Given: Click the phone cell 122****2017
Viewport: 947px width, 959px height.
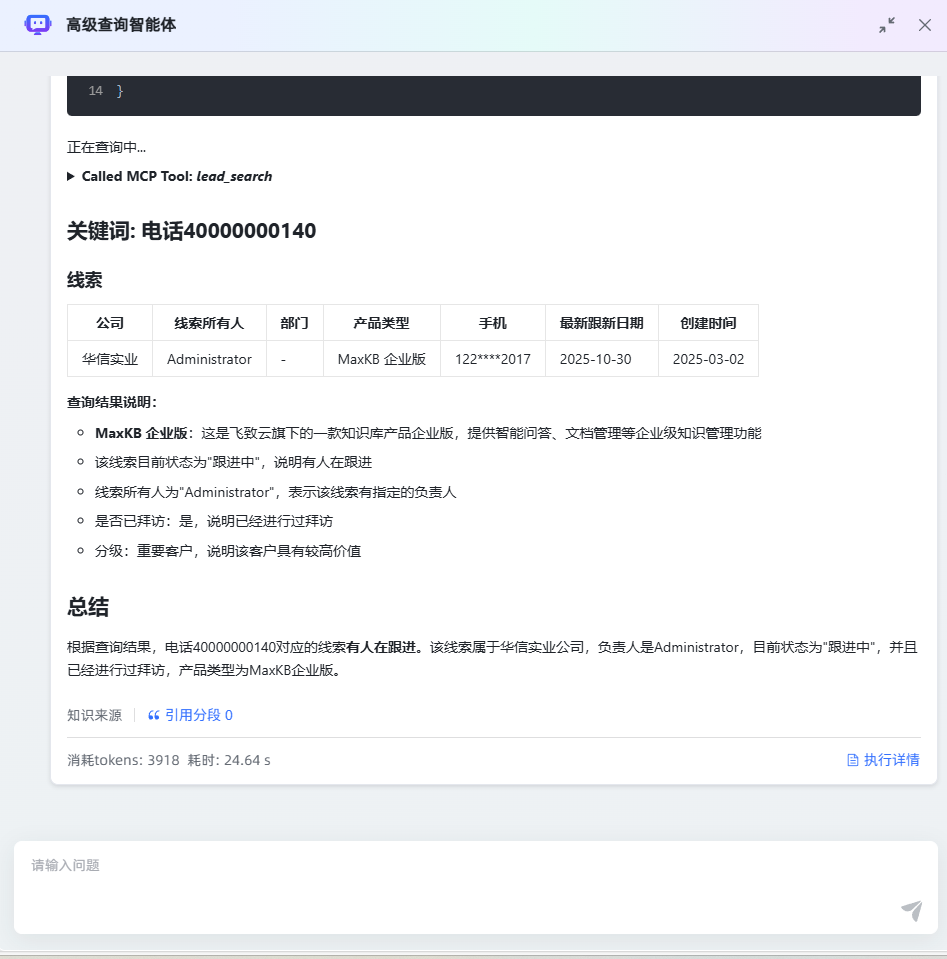Looking at the screenshot, I should (x=492, y=359).
